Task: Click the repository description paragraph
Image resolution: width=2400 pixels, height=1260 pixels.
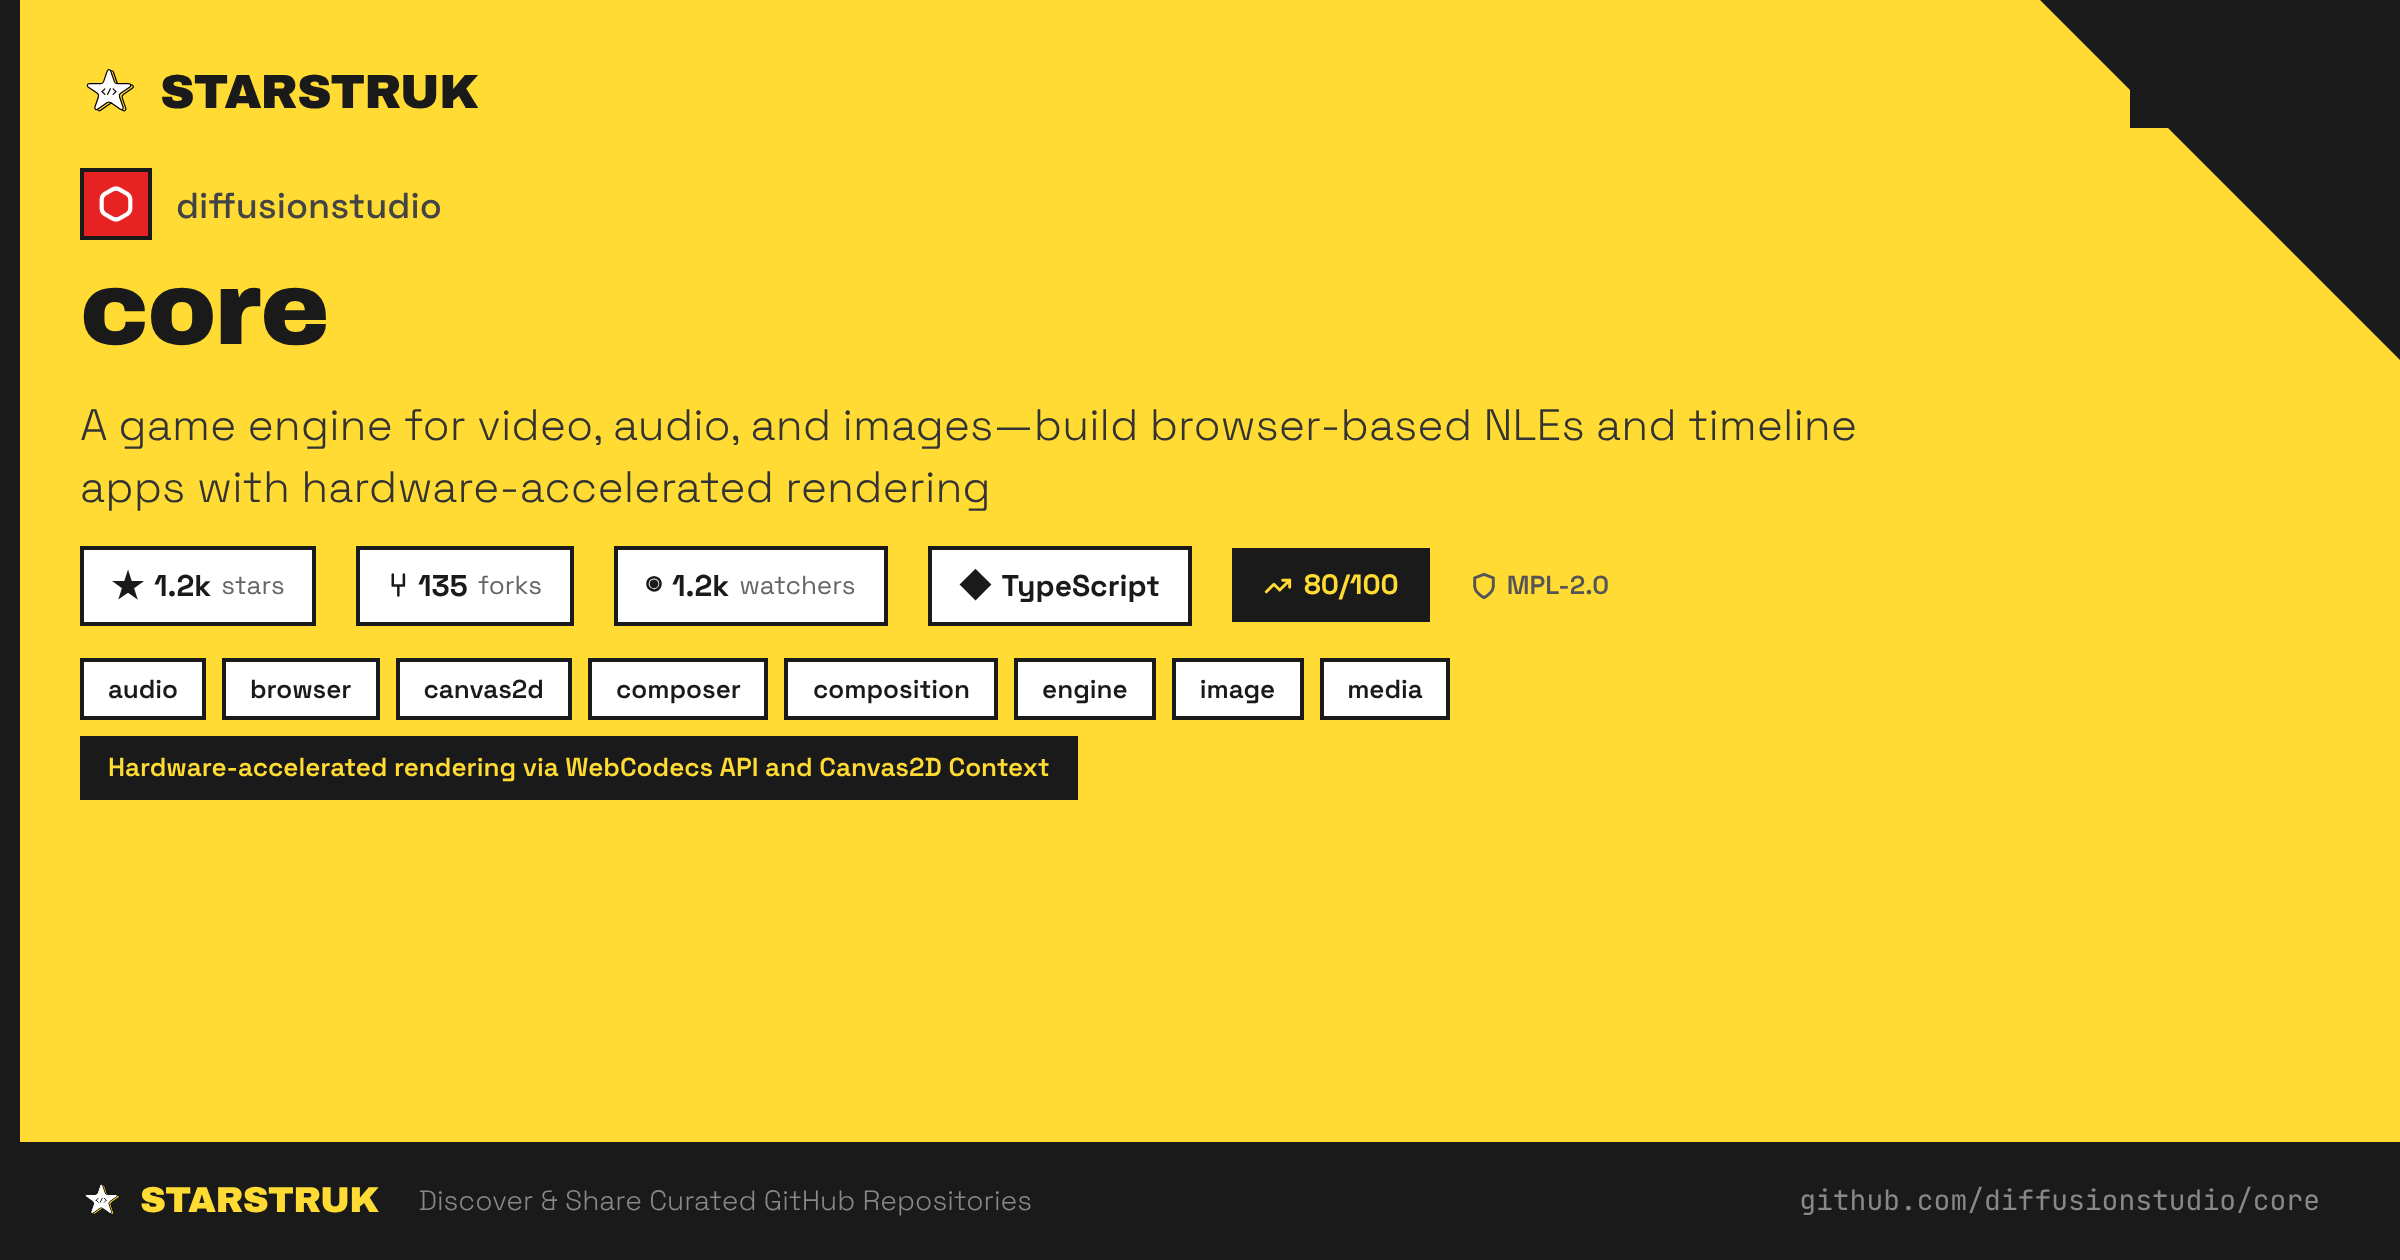Action: point(968,457)
